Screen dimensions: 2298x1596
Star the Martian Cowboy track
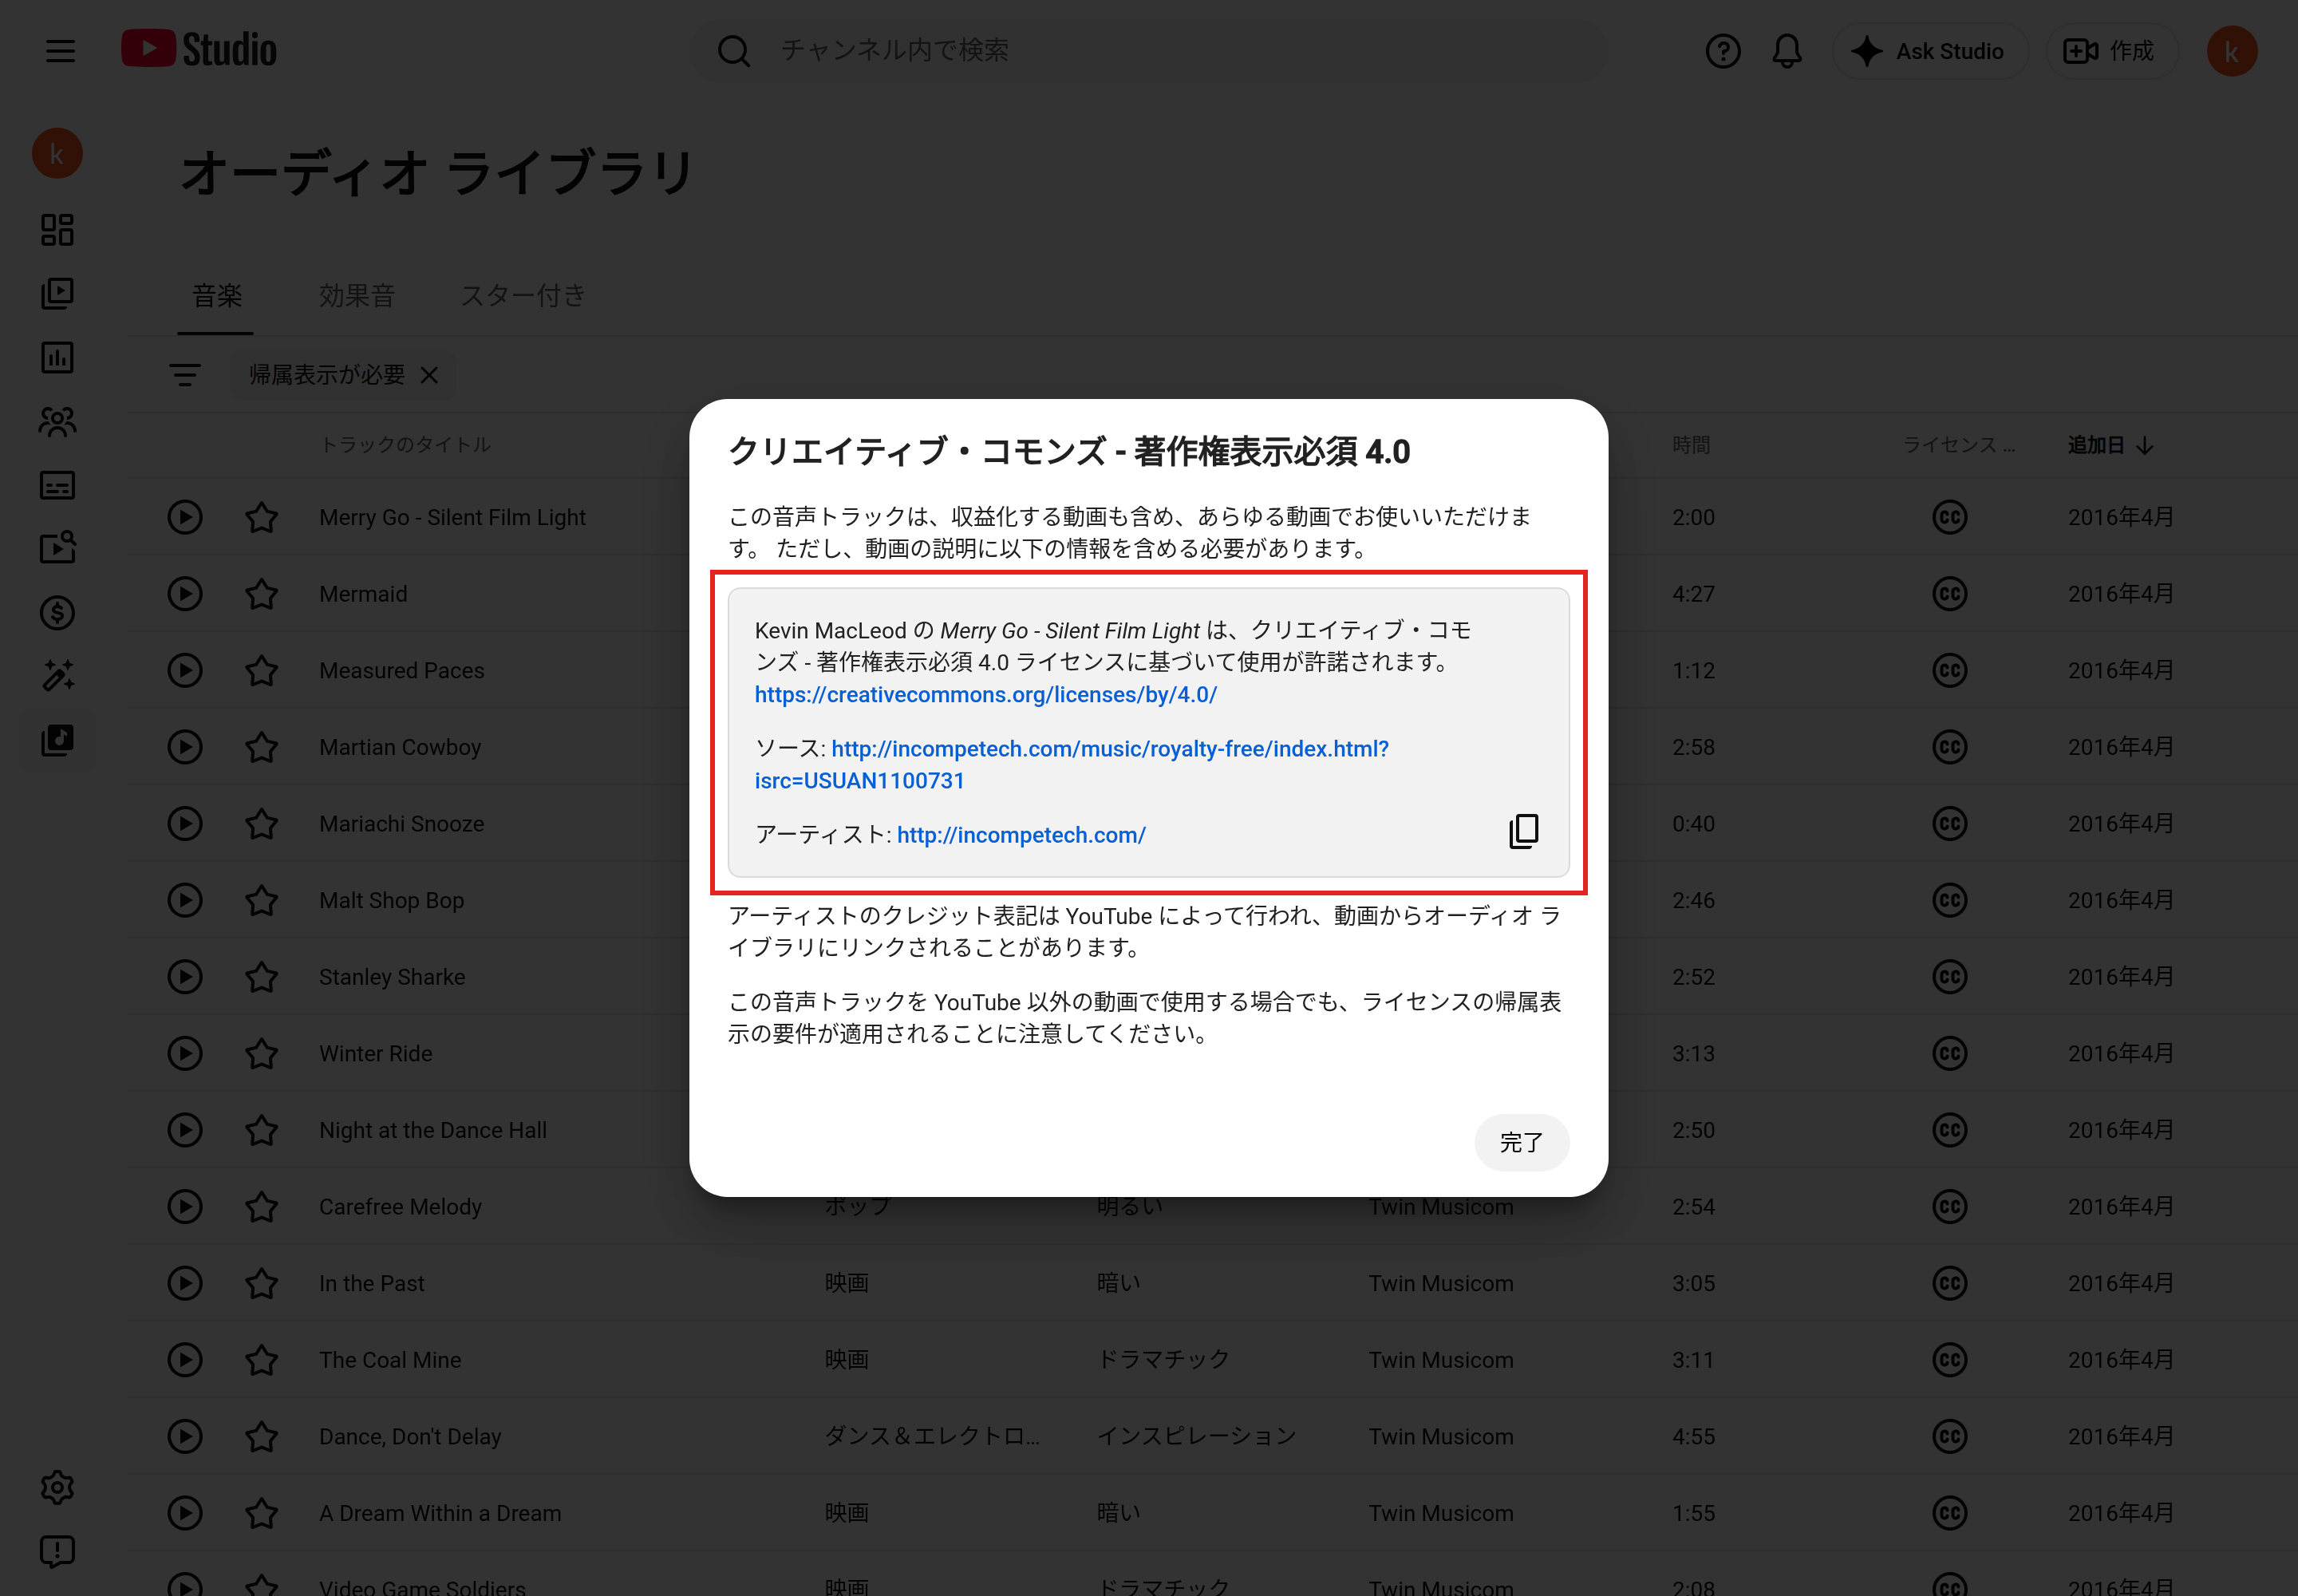261,747
